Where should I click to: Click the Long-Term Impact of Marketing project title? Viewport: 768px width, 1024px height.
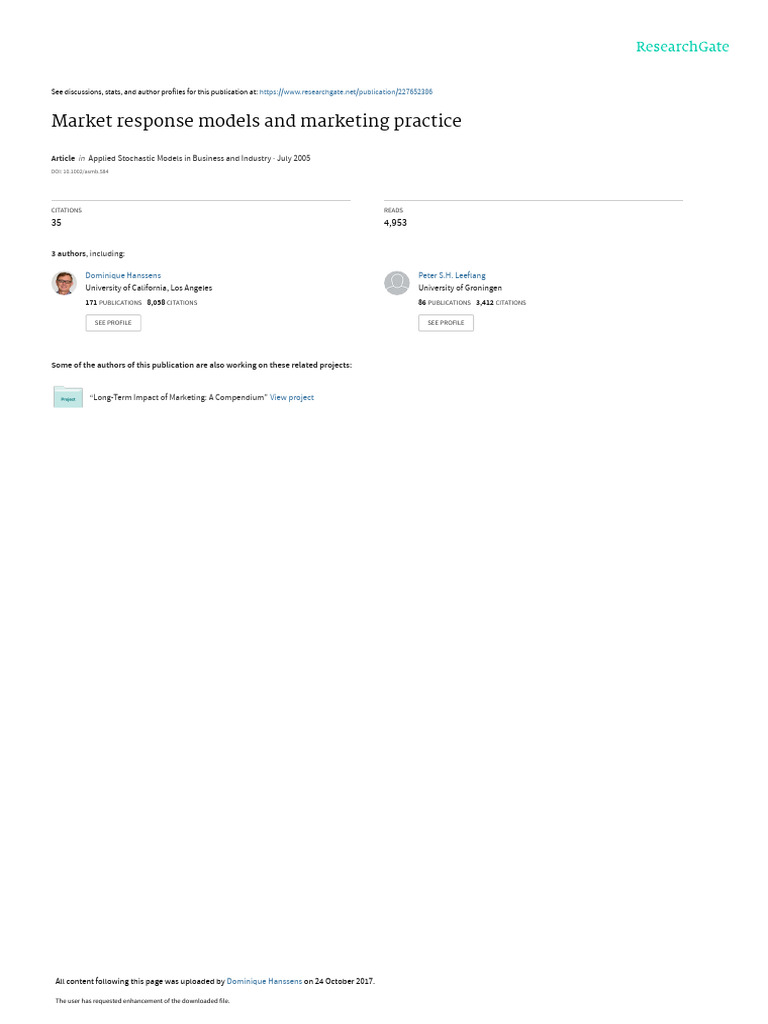tap(178, 397)
